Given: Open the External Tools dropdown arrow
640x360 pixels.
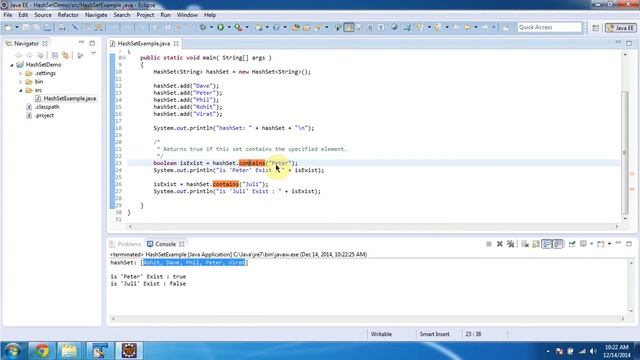Looking at the screenshot, I should pyautogui.click(x=247, y=27).
